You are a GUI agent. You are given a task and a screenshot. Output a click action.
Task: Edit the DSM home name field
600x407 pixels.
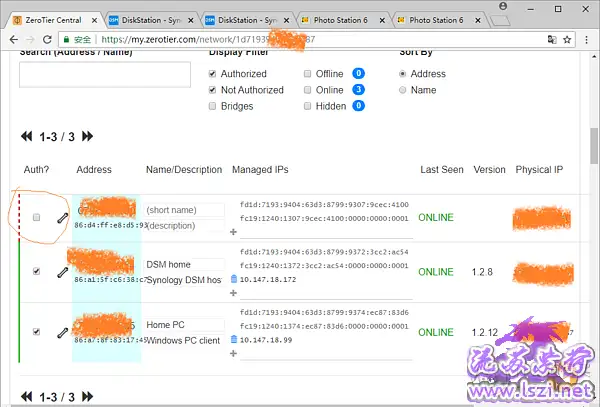pos(184,264)
